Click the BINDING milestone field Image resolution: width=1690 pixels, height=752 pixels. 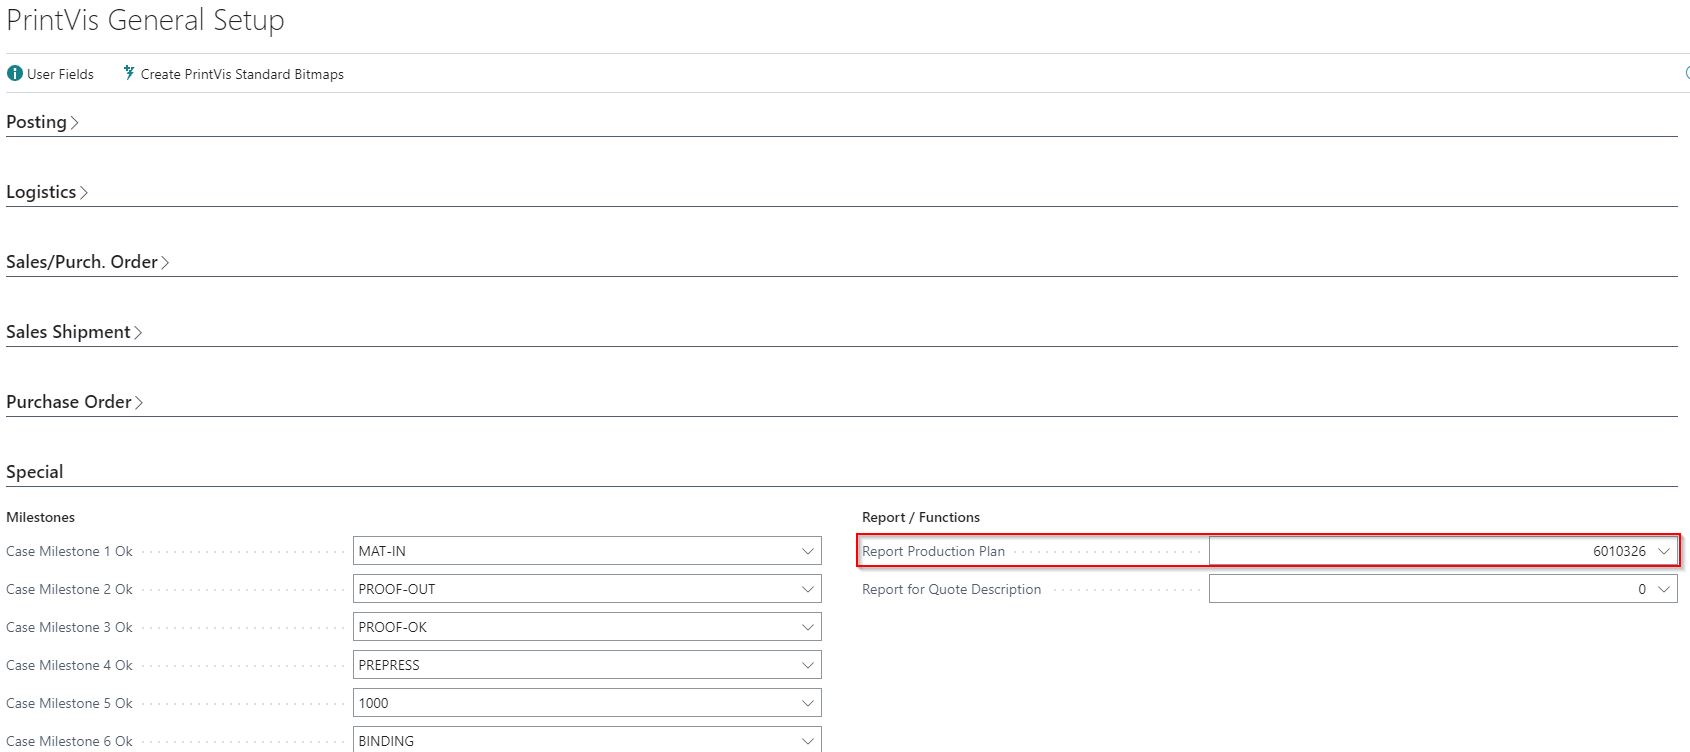pos(587,740)
